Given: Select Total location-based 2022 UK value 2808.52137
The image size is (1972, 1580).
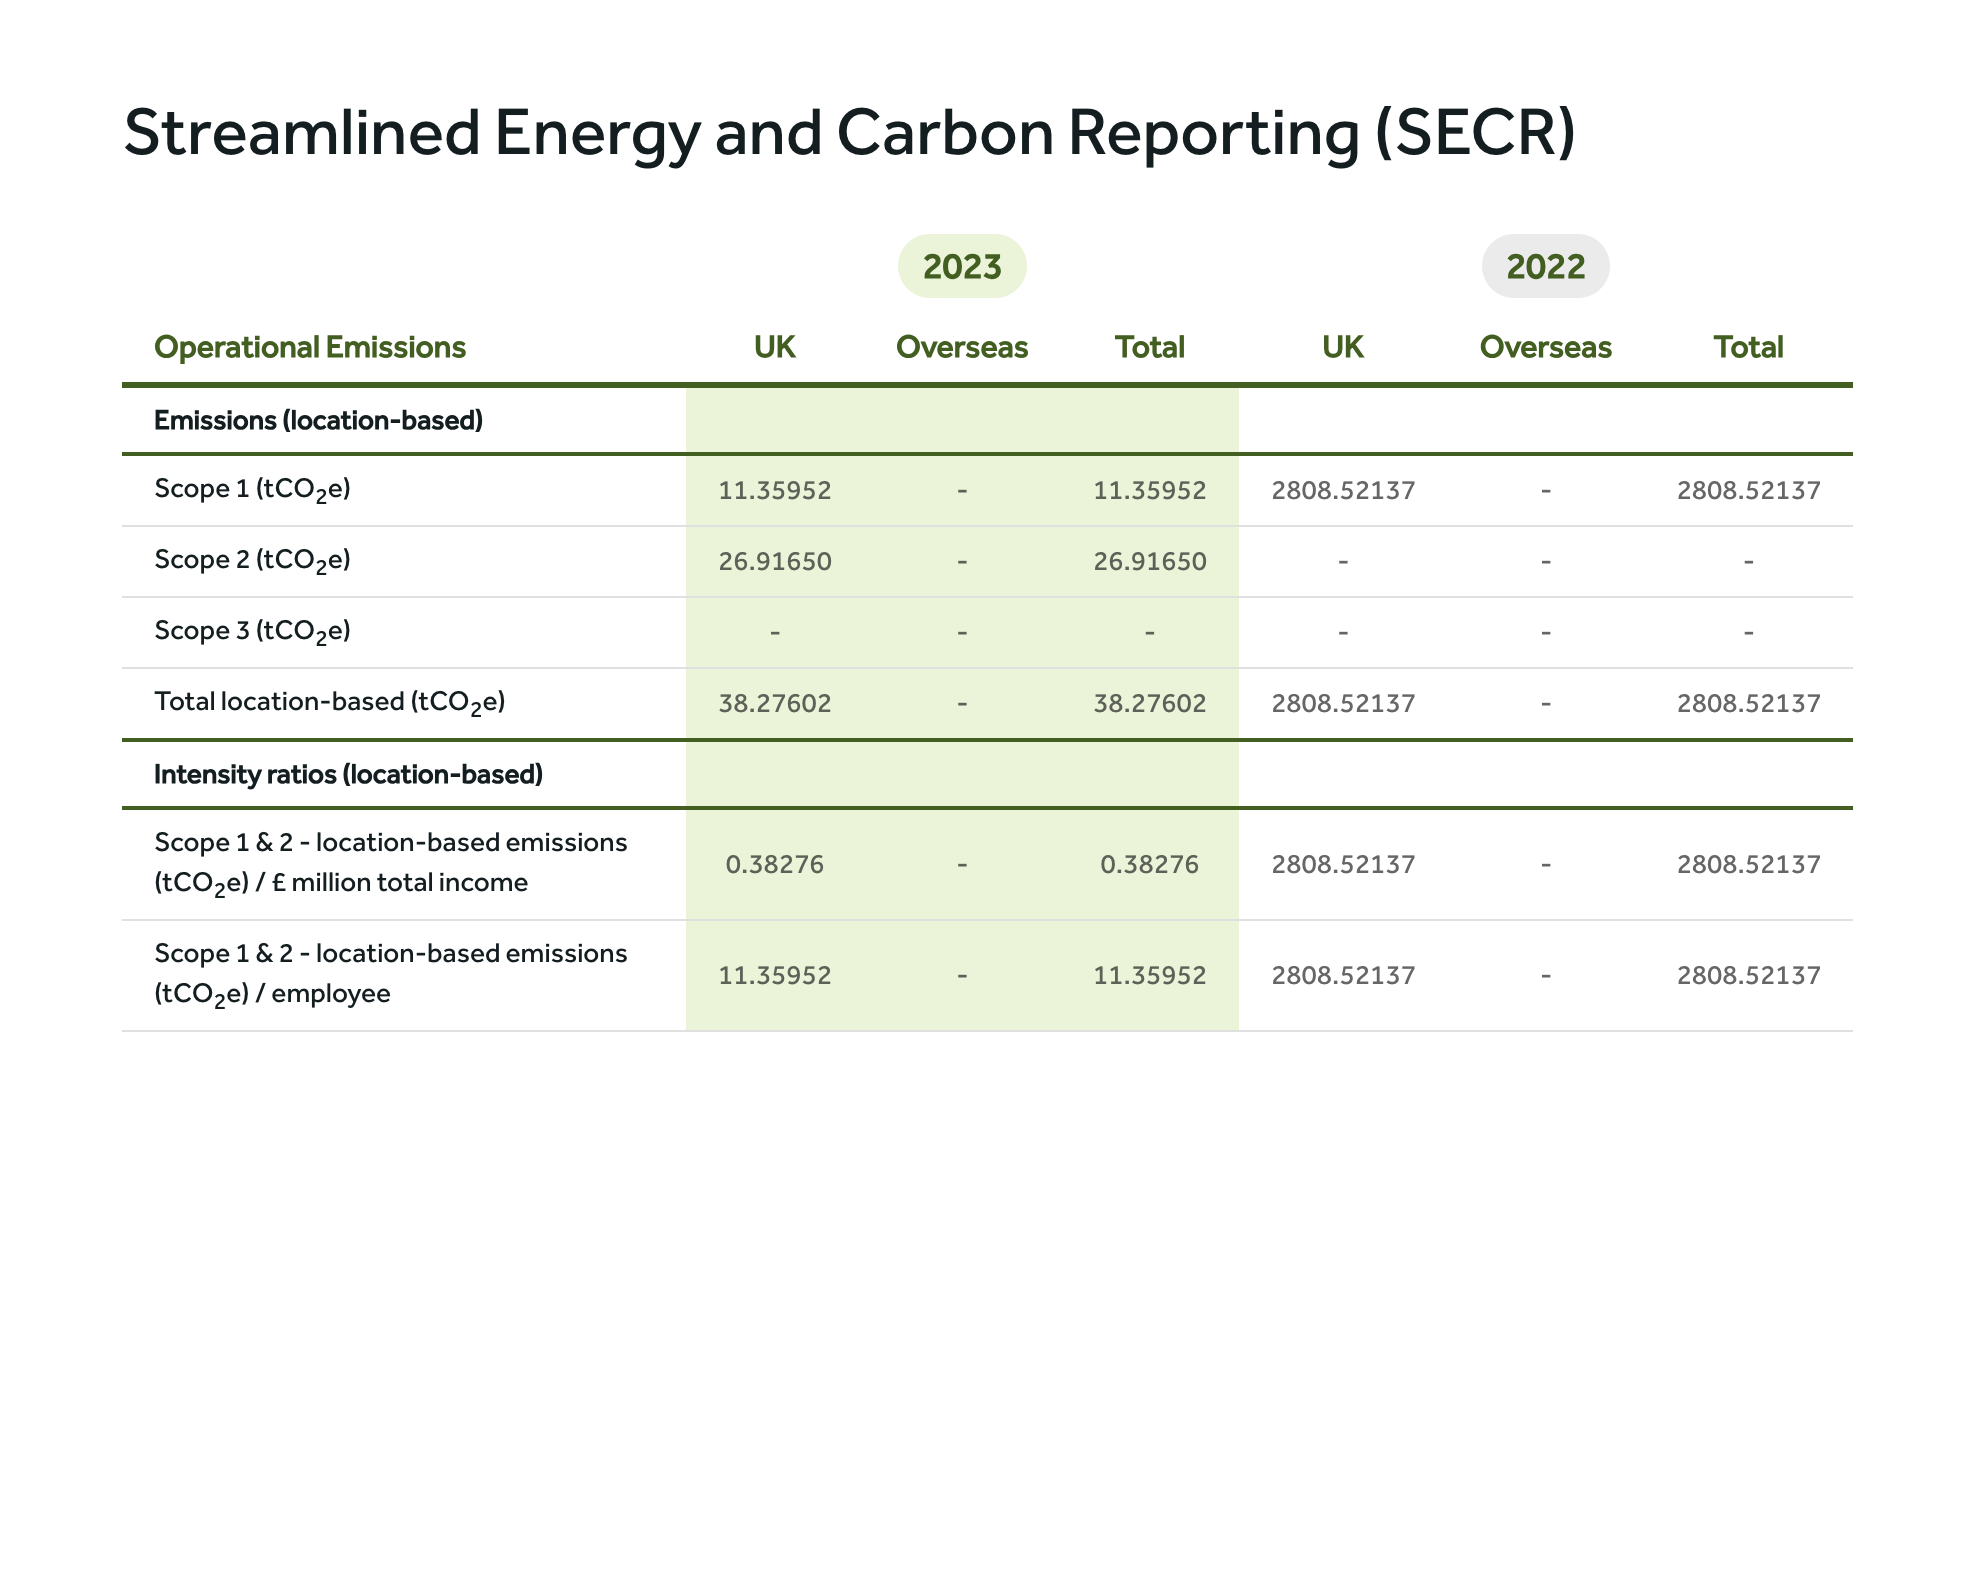Looking at the screenshot, I should tap(1343, 704).
